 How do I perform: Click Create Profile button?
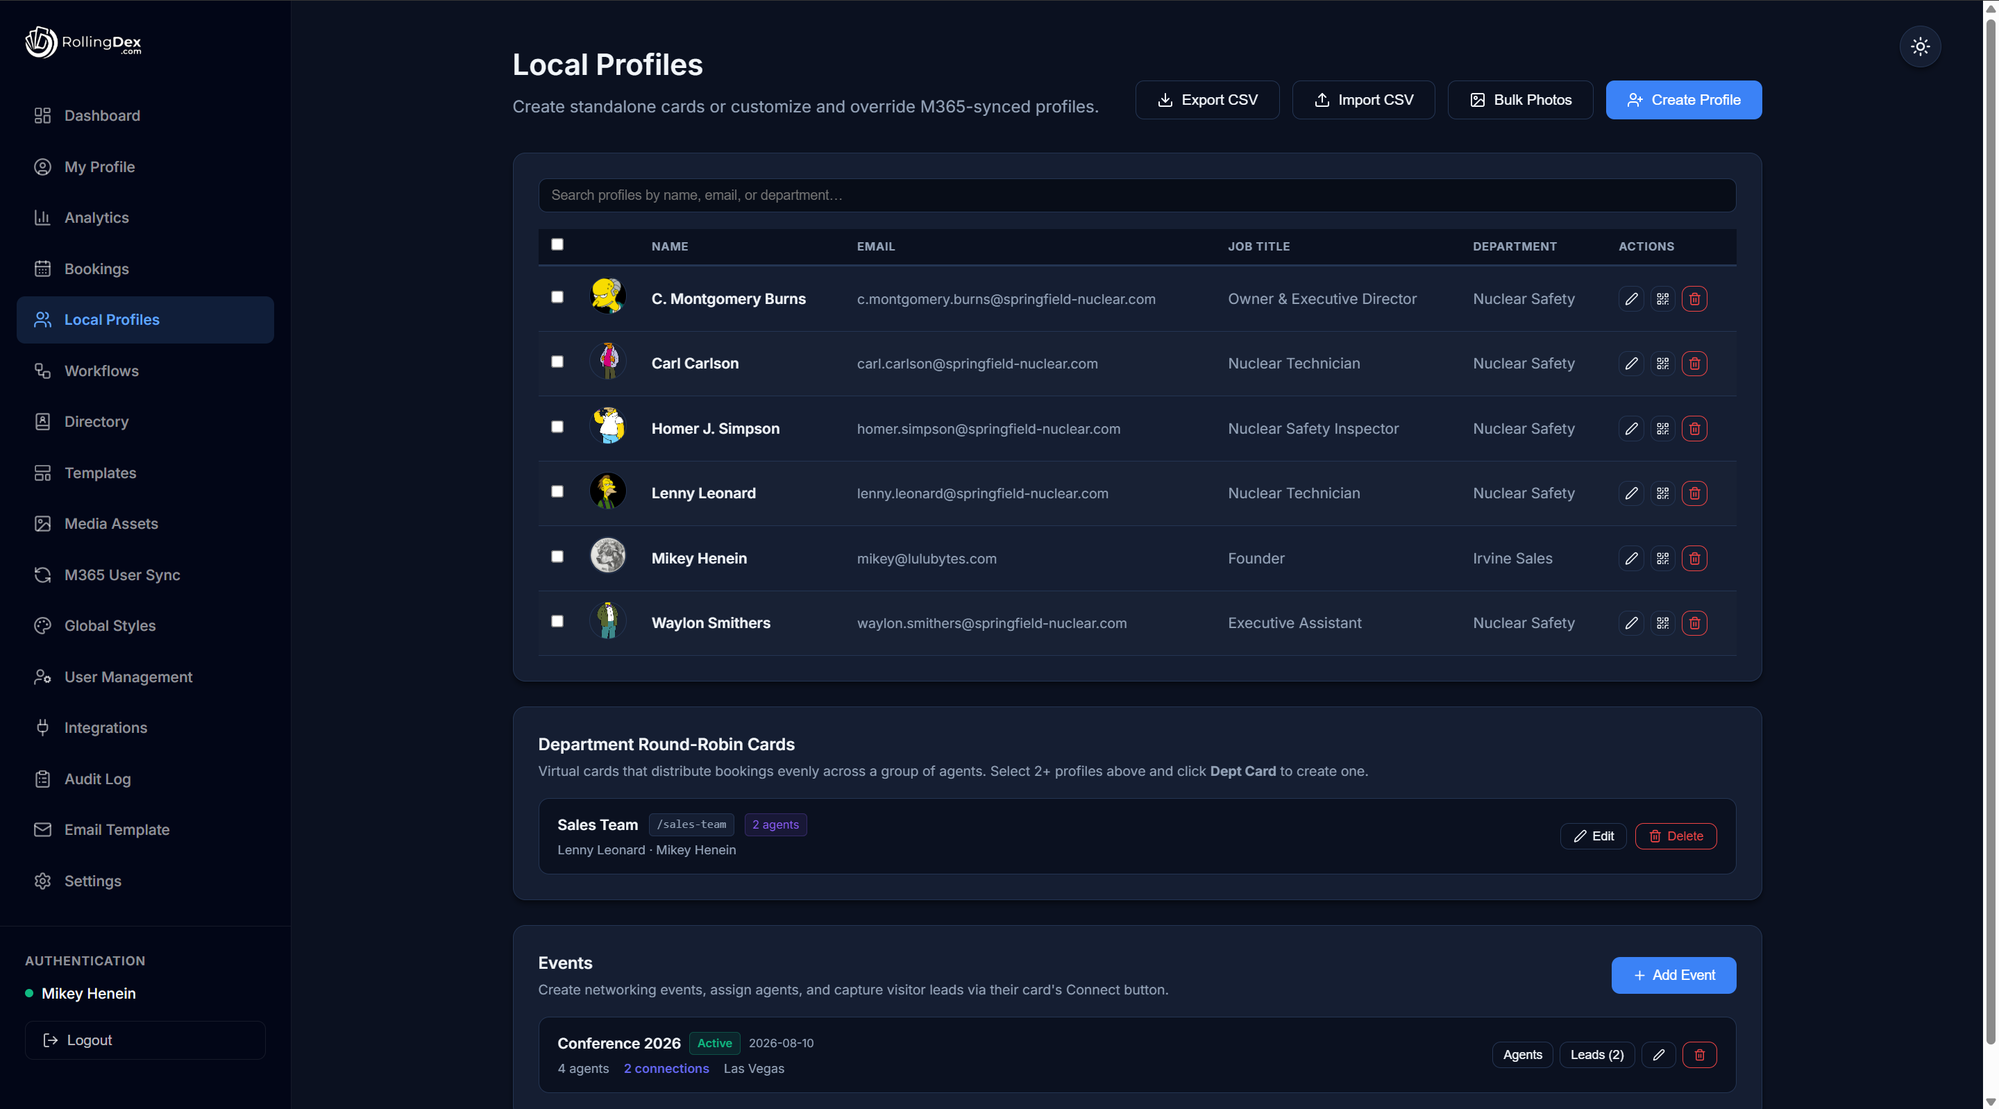point(1683,100)
